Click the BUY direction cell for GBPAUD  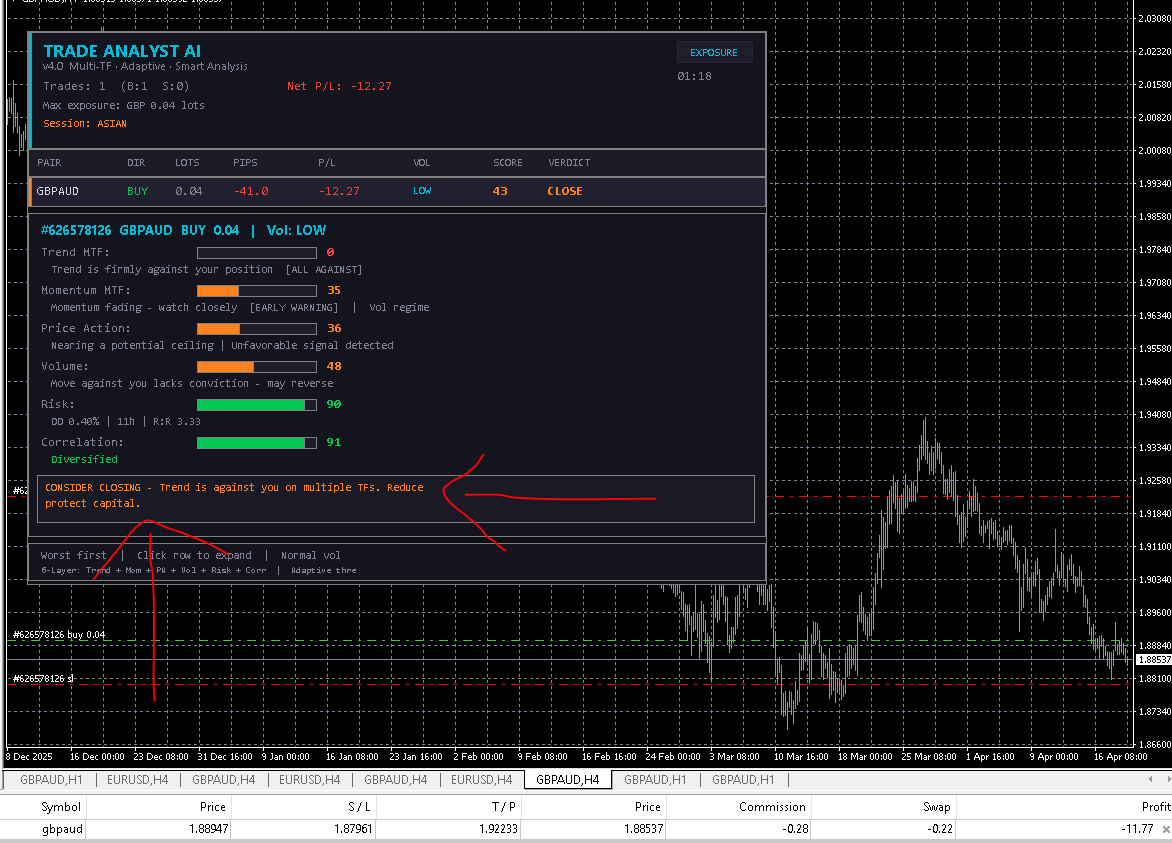coord(138,191)
